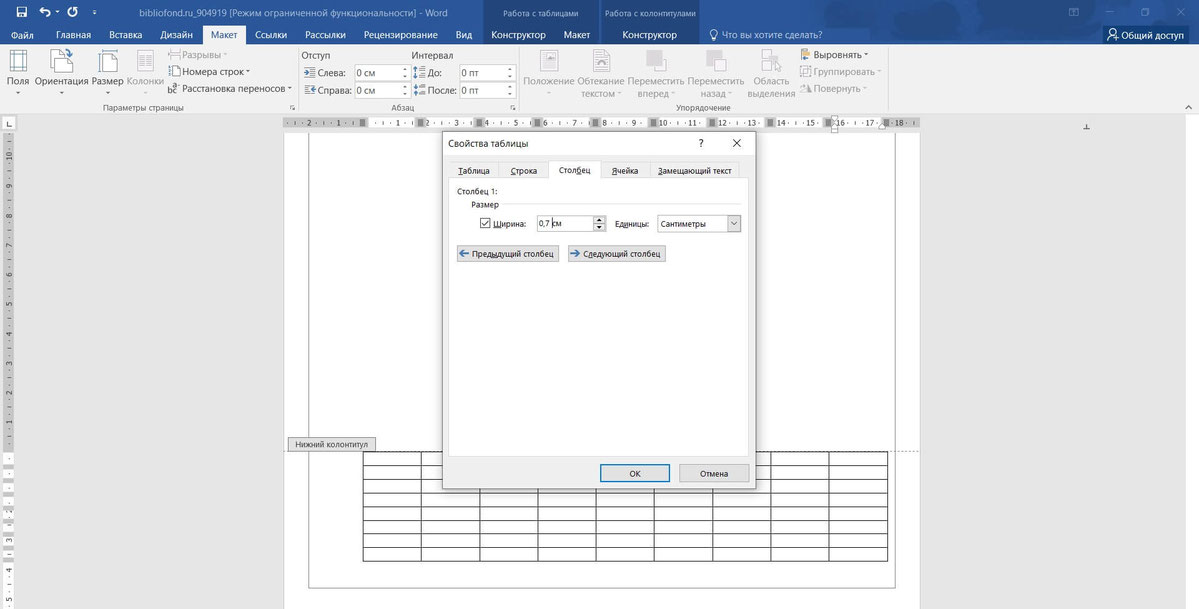Switch to the Ячейка tab
The width and height of the screenshot is (1199, 609).
[625, 171]
